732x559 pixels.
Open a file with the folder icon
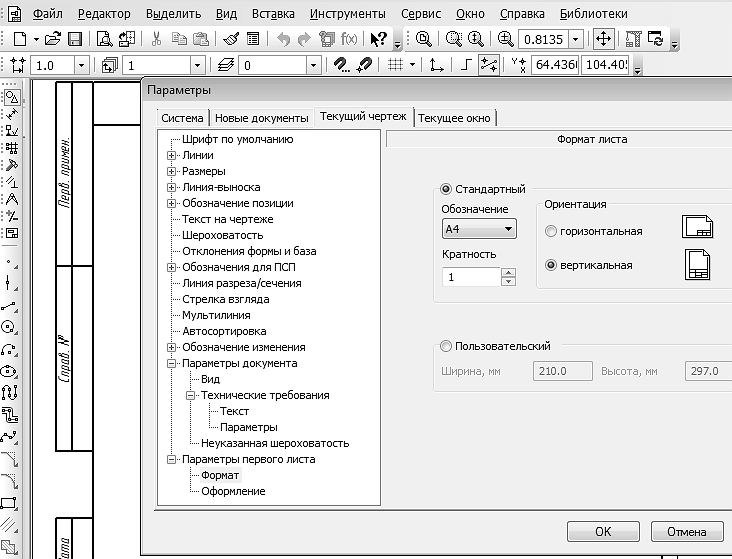52,39
